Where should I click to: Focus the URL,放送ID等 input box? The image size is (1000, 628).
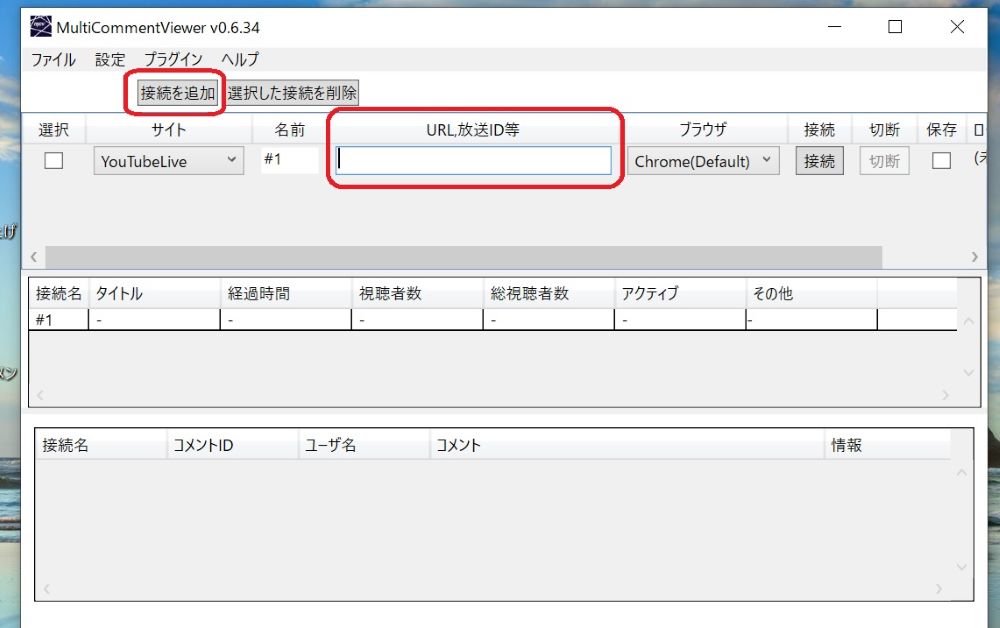pyautogui.click(x=473, y=161)
